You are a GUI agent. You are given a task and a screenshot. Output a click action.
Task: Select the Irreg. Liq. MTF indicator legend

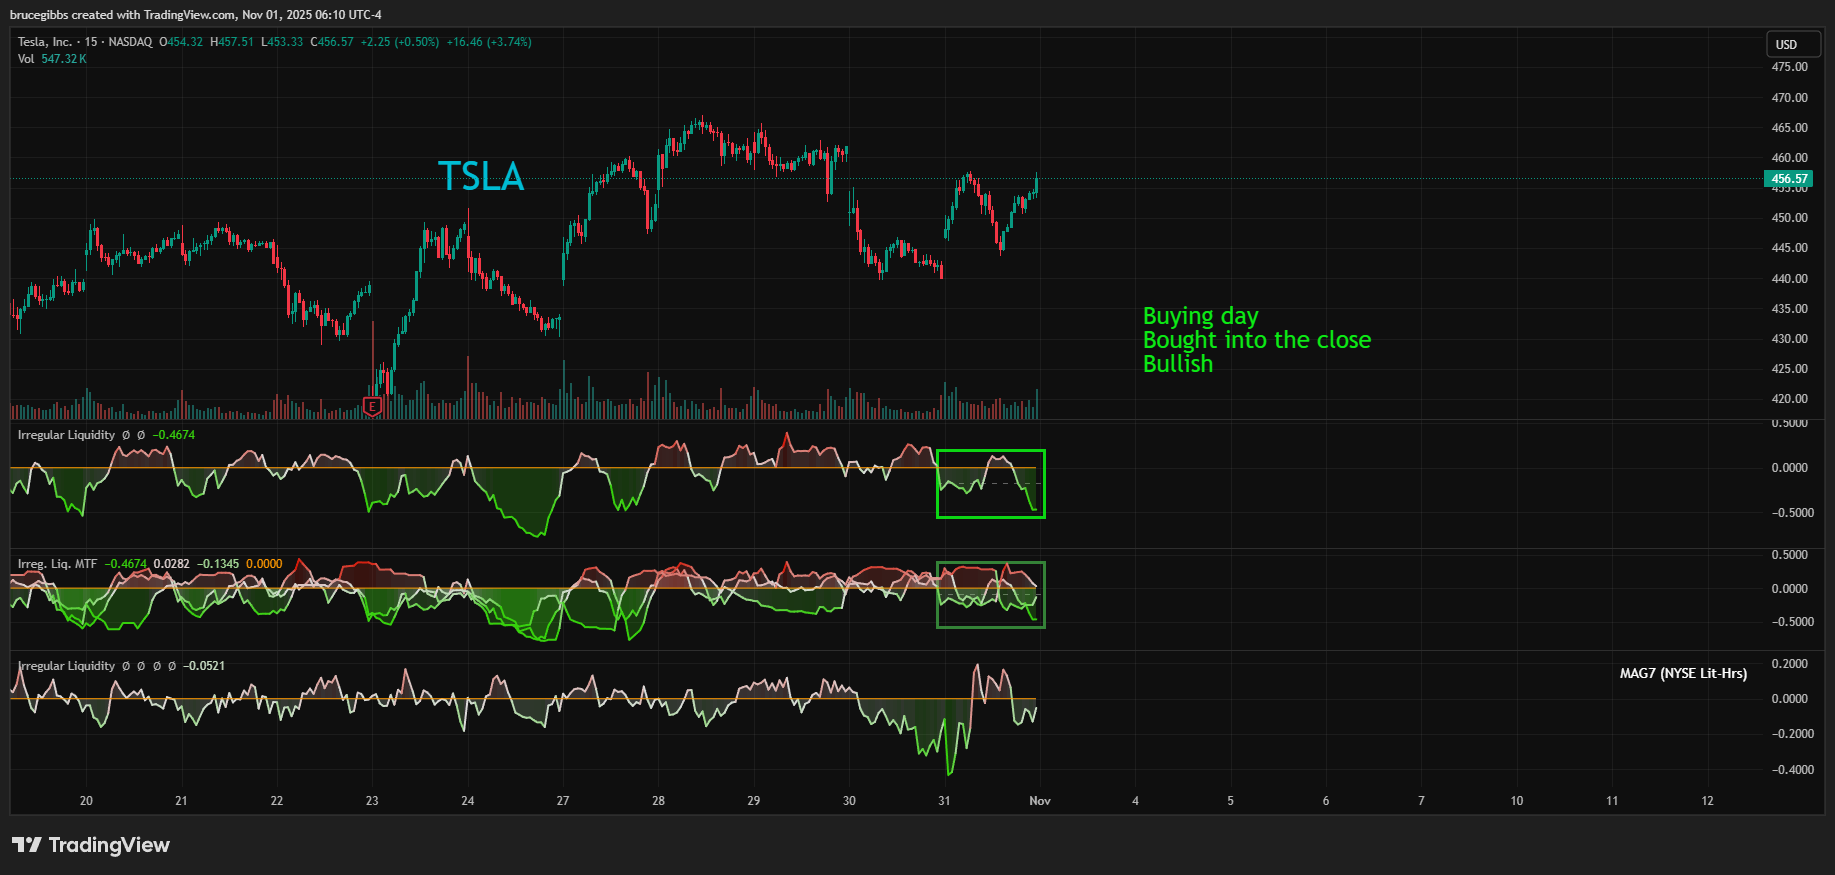[57, 564]
